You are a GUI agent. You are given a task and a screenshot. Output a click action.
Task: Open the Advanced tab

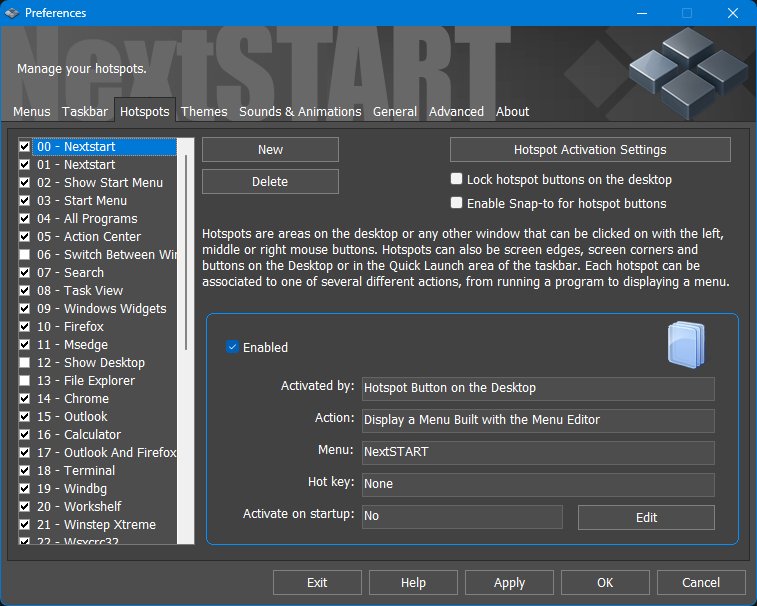(456, 112)
